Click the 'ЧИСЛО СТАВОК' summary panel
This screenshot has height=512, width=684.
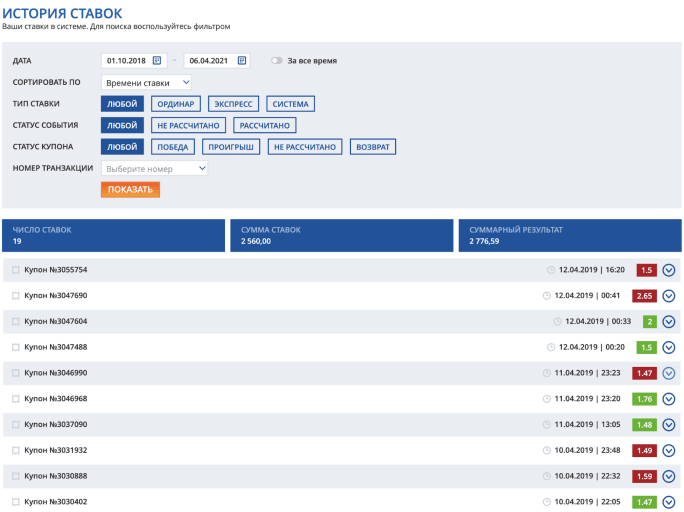(x=113, y=236)
